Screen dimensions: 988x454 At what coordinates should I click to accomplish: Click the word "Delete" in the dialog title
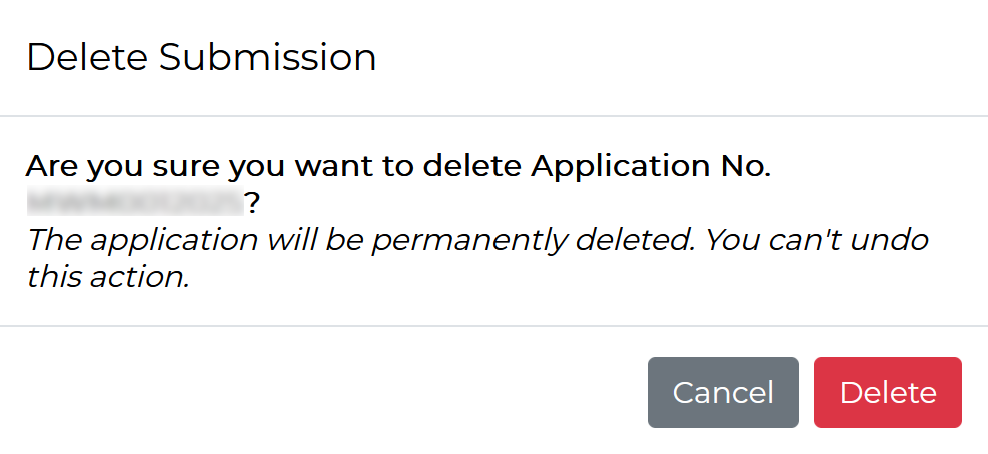pos(87,58)
